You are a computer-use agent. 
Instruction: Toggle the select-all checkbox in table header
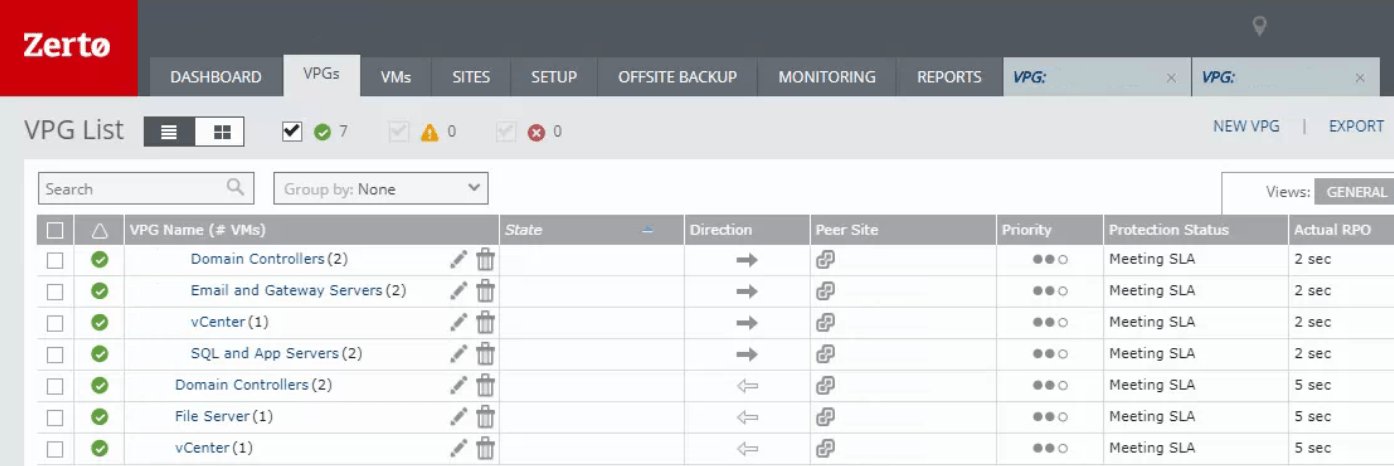pos(55,231)
